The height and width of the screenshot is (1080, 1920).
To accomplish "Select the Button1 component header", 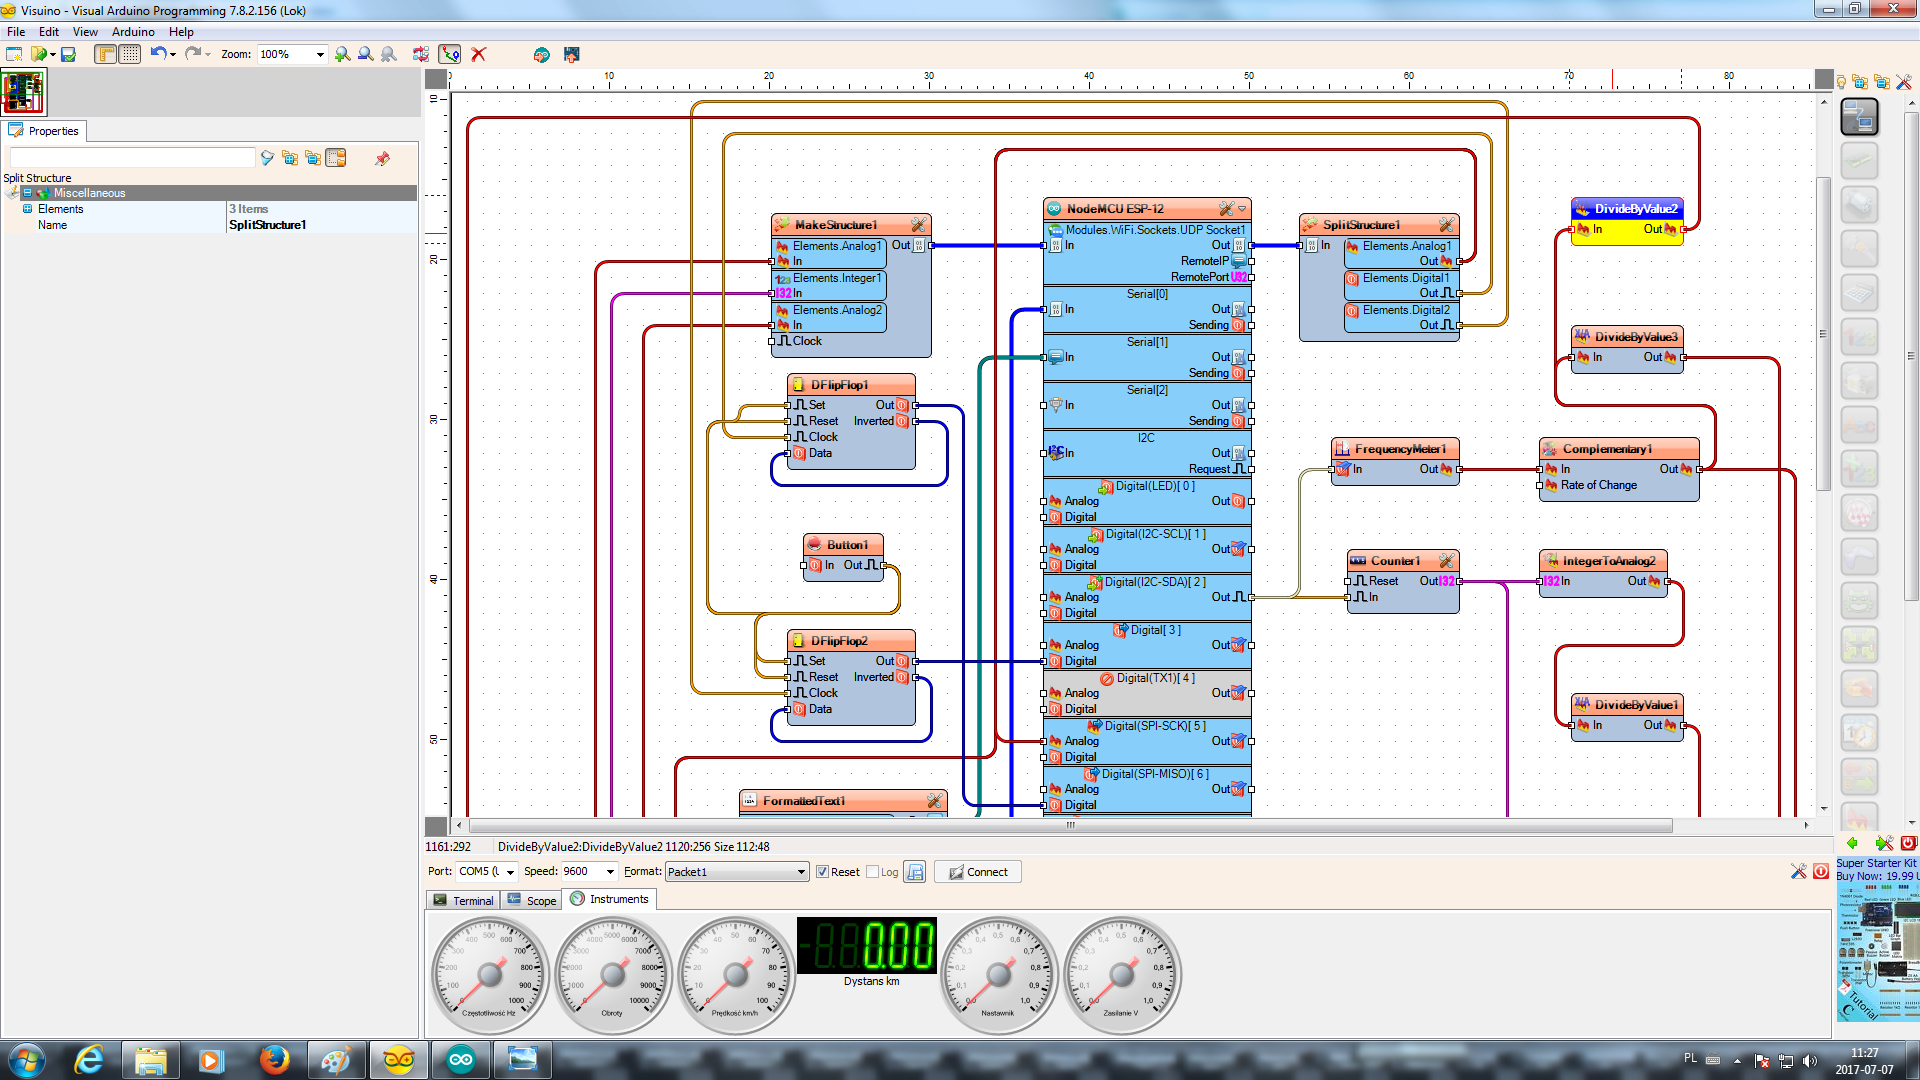I will (843, 545).
